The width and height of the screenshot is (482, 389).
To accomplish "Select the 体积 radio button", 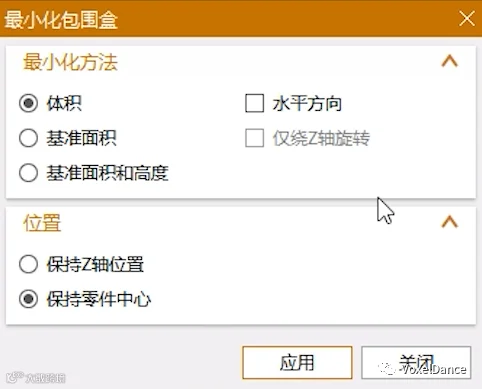I will (28, 103).
